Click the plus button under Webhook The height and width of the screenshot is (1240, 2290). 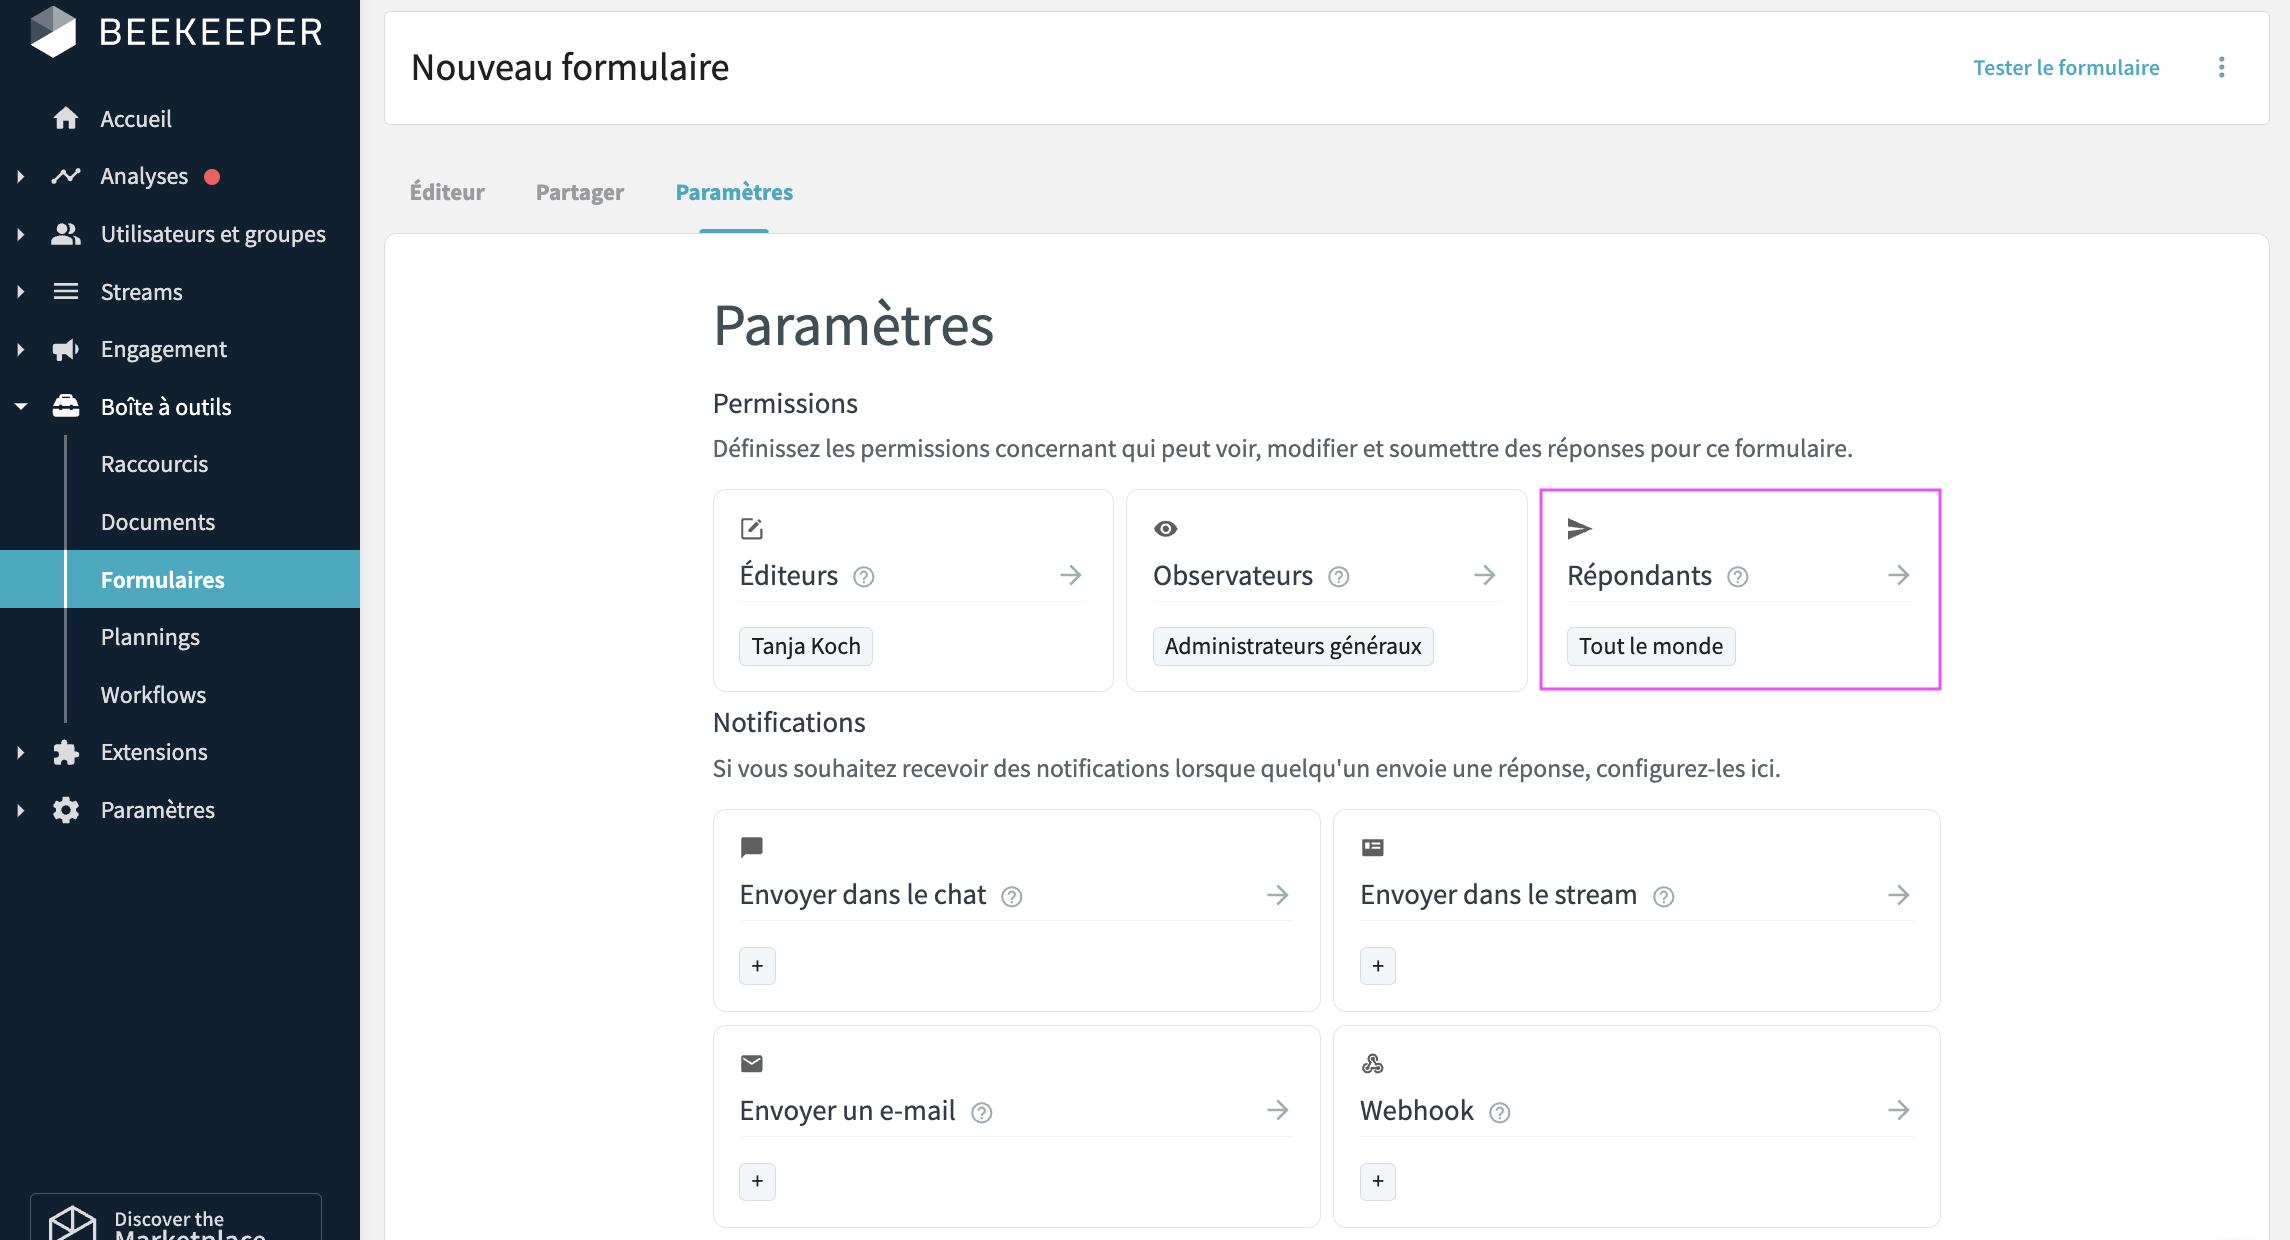[1378, 1182]
